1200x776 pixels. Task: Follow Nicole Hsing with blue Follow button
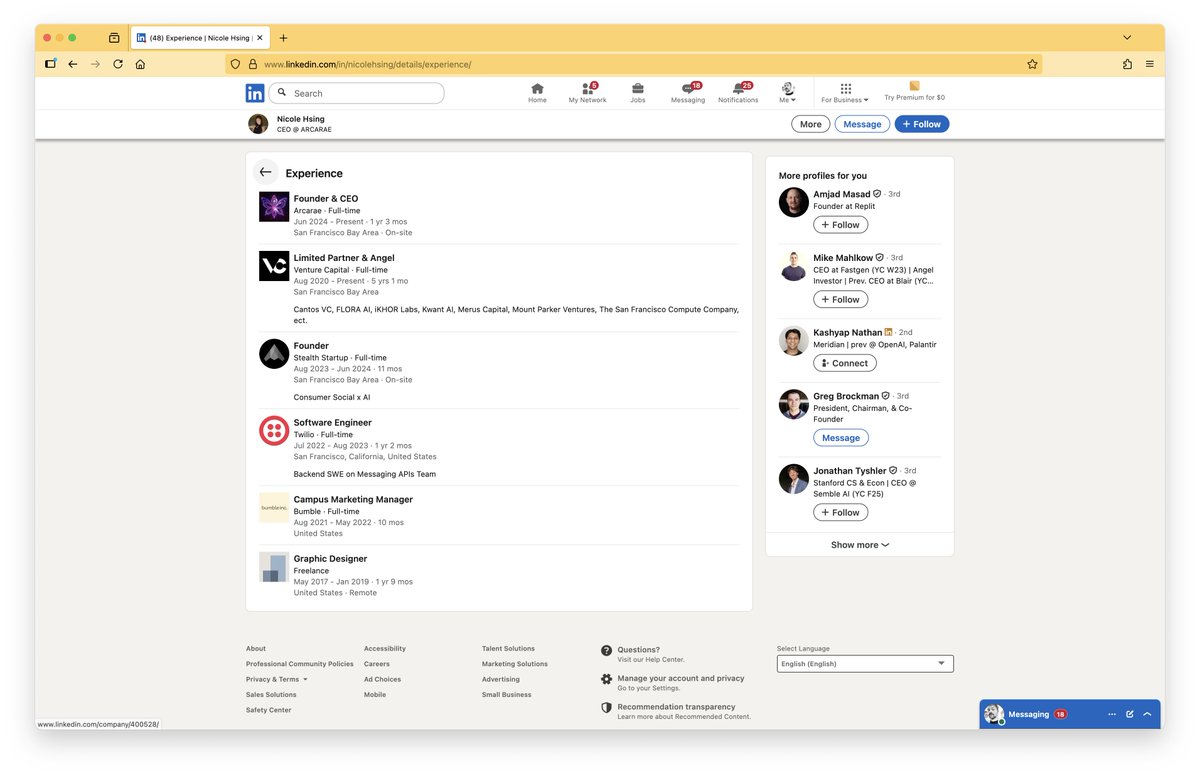click(x=922, y=124)
